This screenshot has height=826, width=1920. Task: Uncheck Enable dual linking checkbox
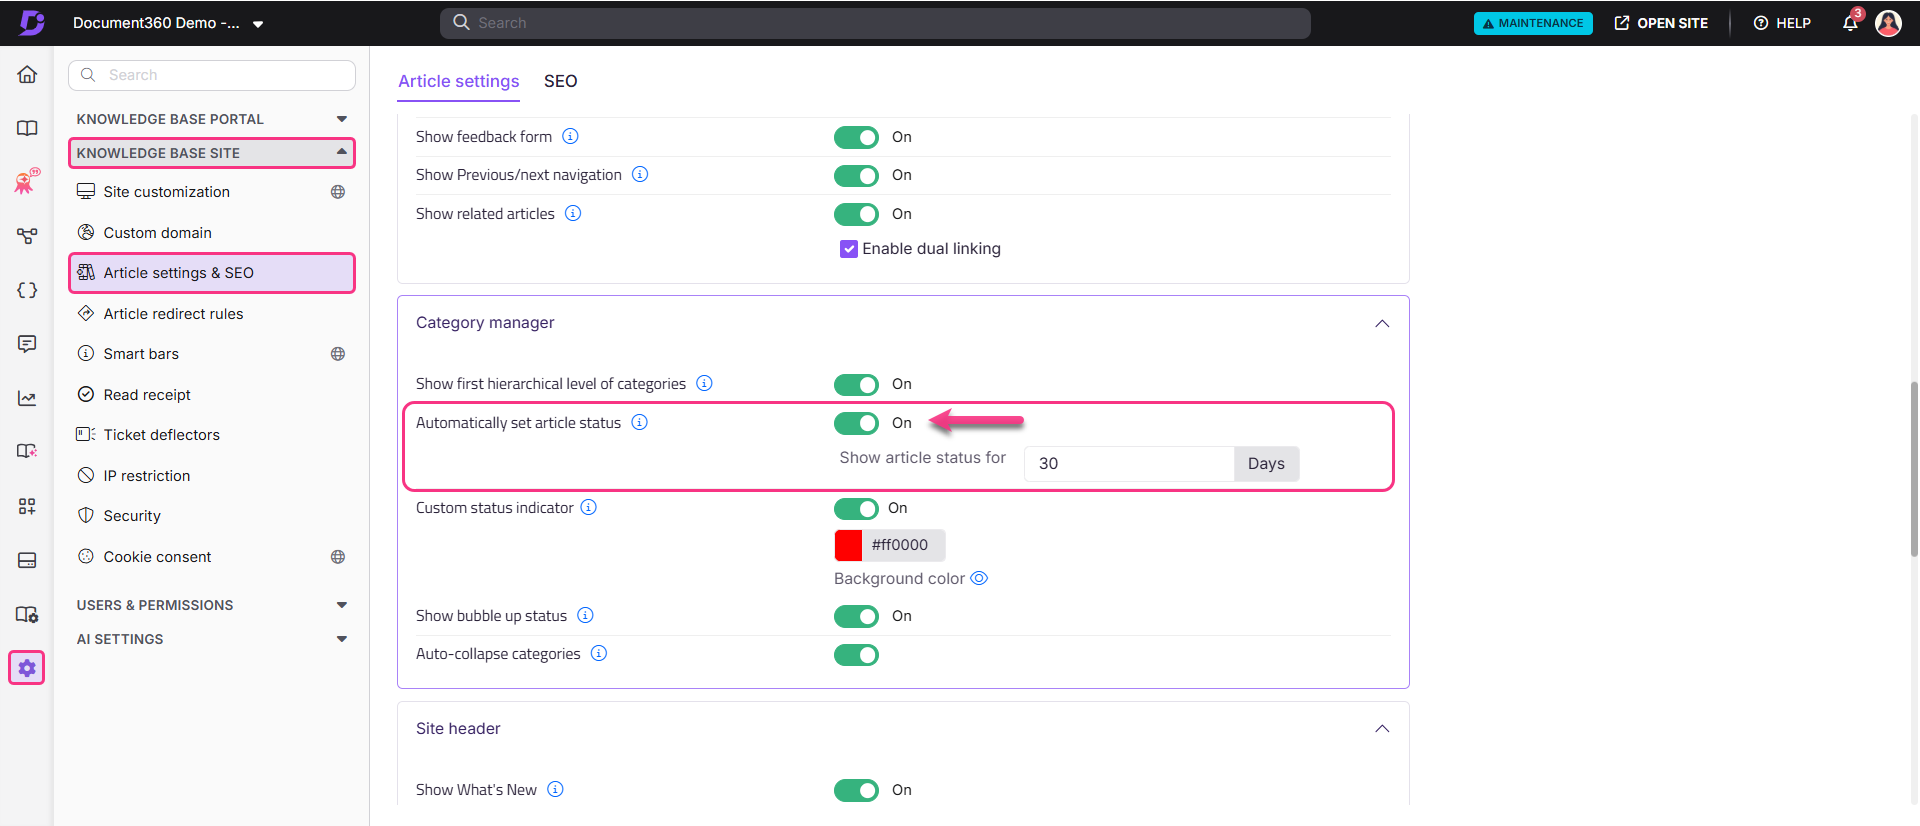pos(849,249)
